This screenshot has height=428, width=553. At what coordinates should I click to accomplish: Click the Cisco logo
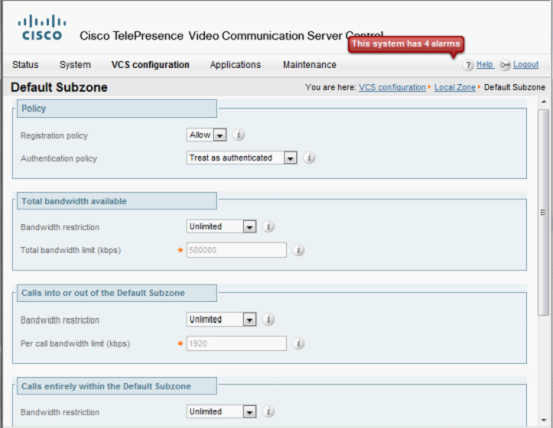[x=42, y=27]
